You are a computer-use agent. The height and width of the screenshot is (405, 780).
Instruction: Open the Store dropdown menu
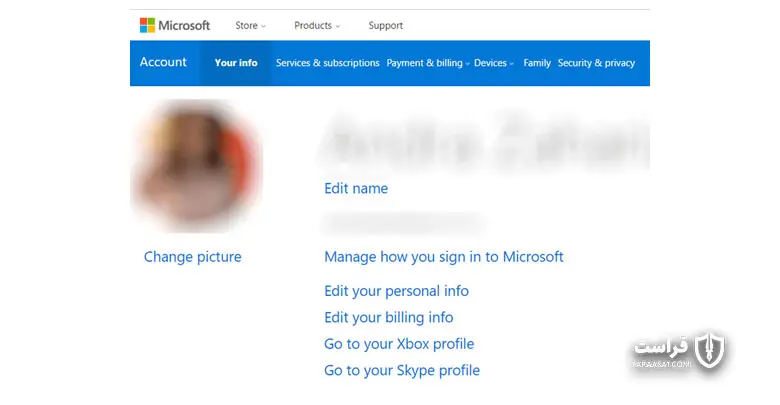(250, 25)
